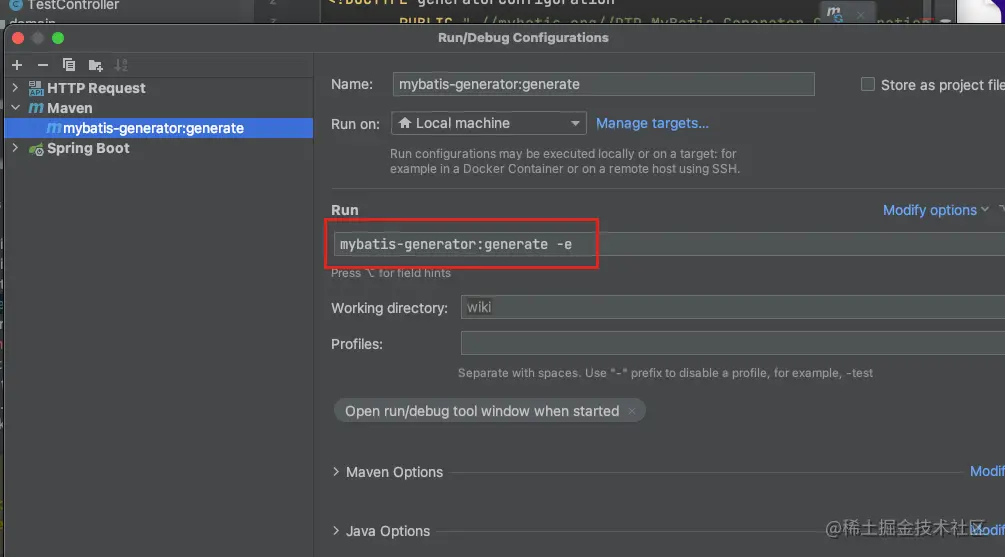
Task: Open the Modify options menu
Action: point(935,210)
